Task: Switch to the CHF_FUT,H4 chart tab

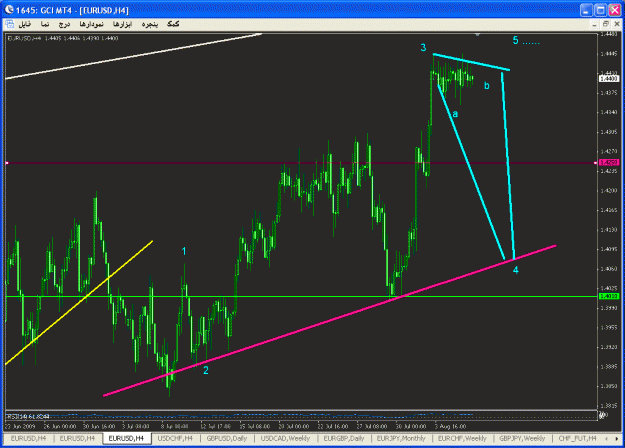Action: click(x=577, y=438)
